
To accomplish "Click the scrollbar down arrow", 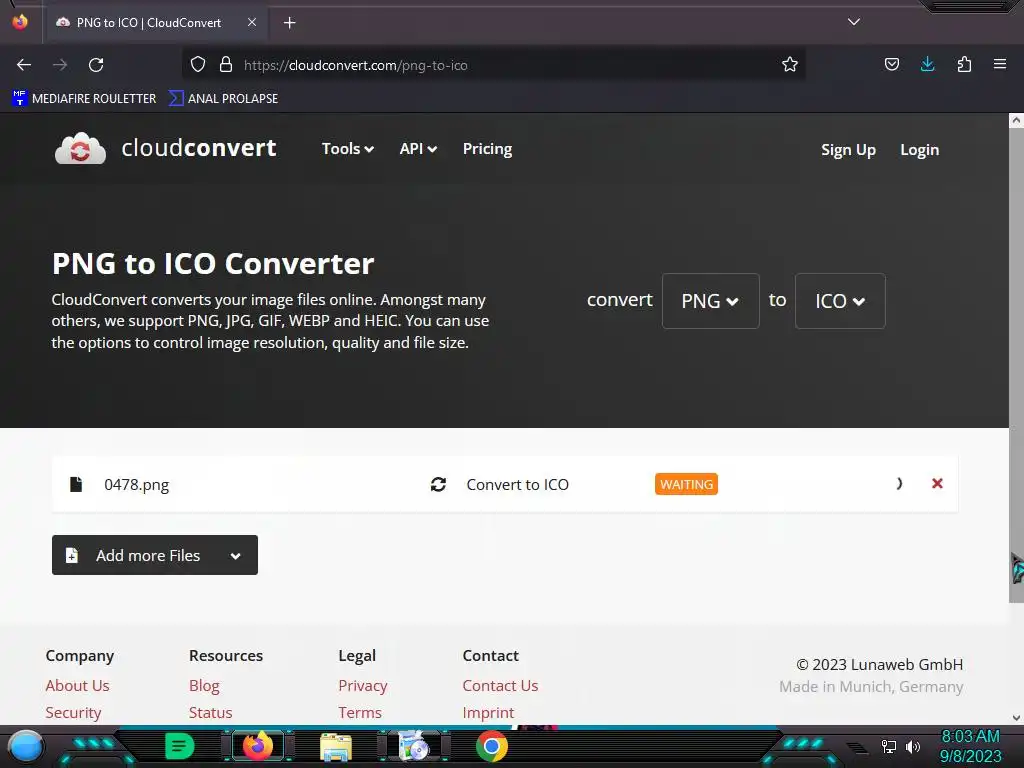I will click(1016, 718).
